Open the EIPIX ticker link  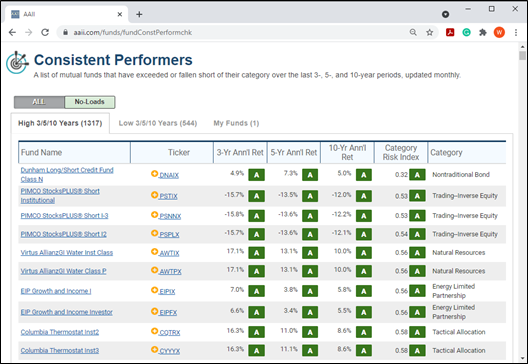pos(167,292)
